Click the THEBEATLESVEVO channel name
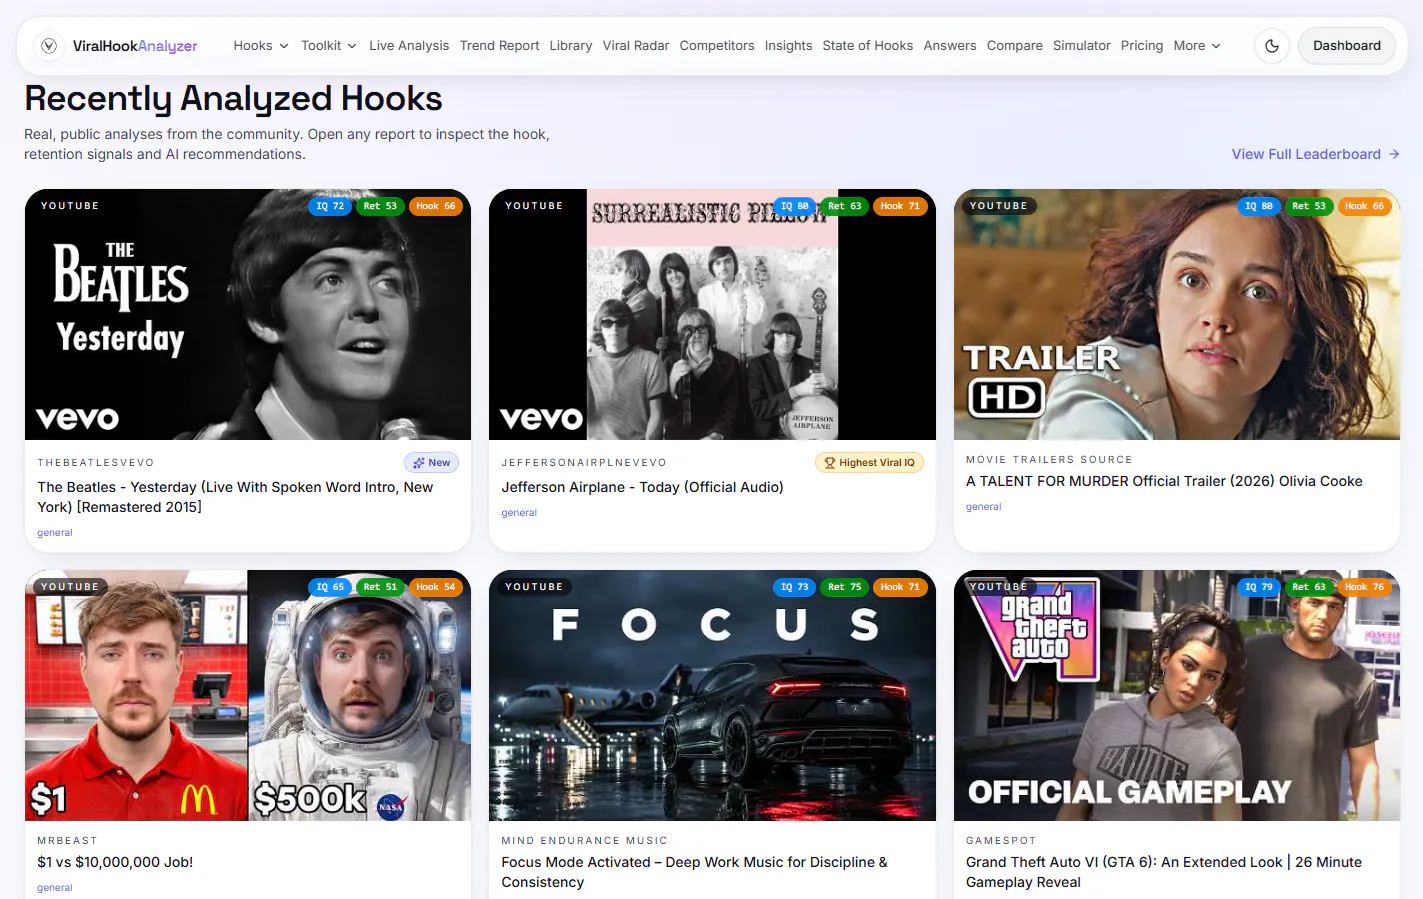 [96, 463]
